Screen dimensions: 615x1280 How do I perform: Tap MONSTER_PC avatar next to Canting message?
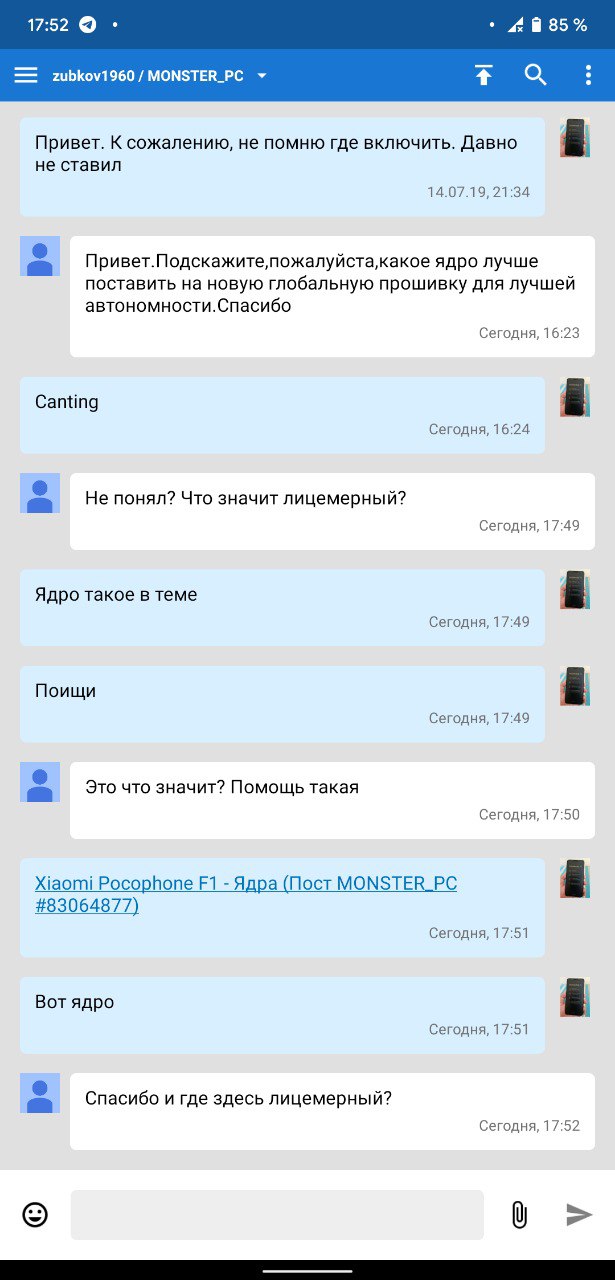(x=574, y=397)
